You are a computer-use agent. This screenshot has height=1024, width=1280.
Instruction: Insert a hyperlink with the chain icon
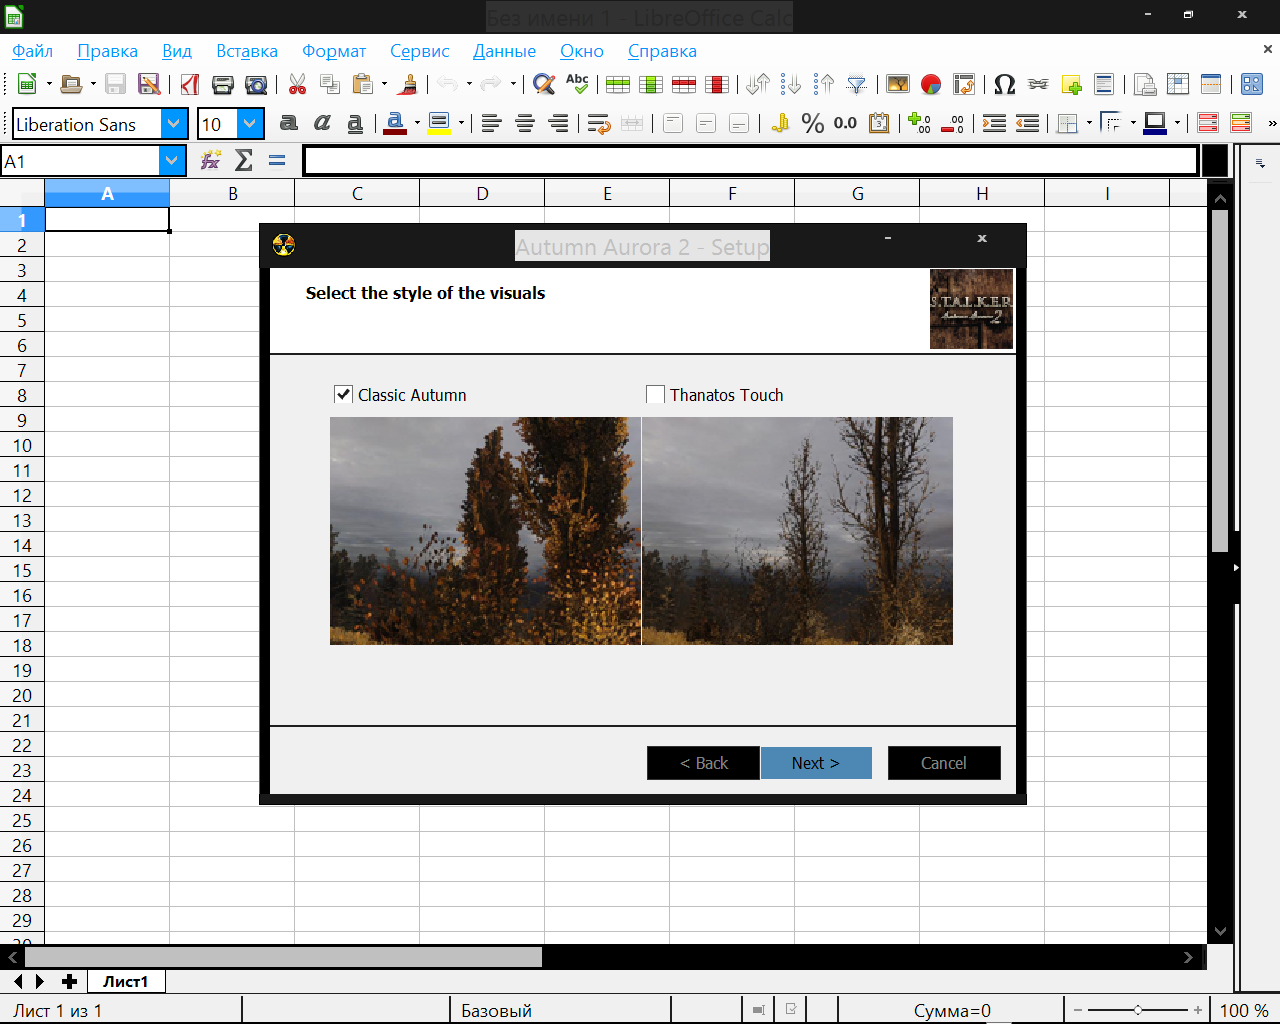coord(1038,84)
